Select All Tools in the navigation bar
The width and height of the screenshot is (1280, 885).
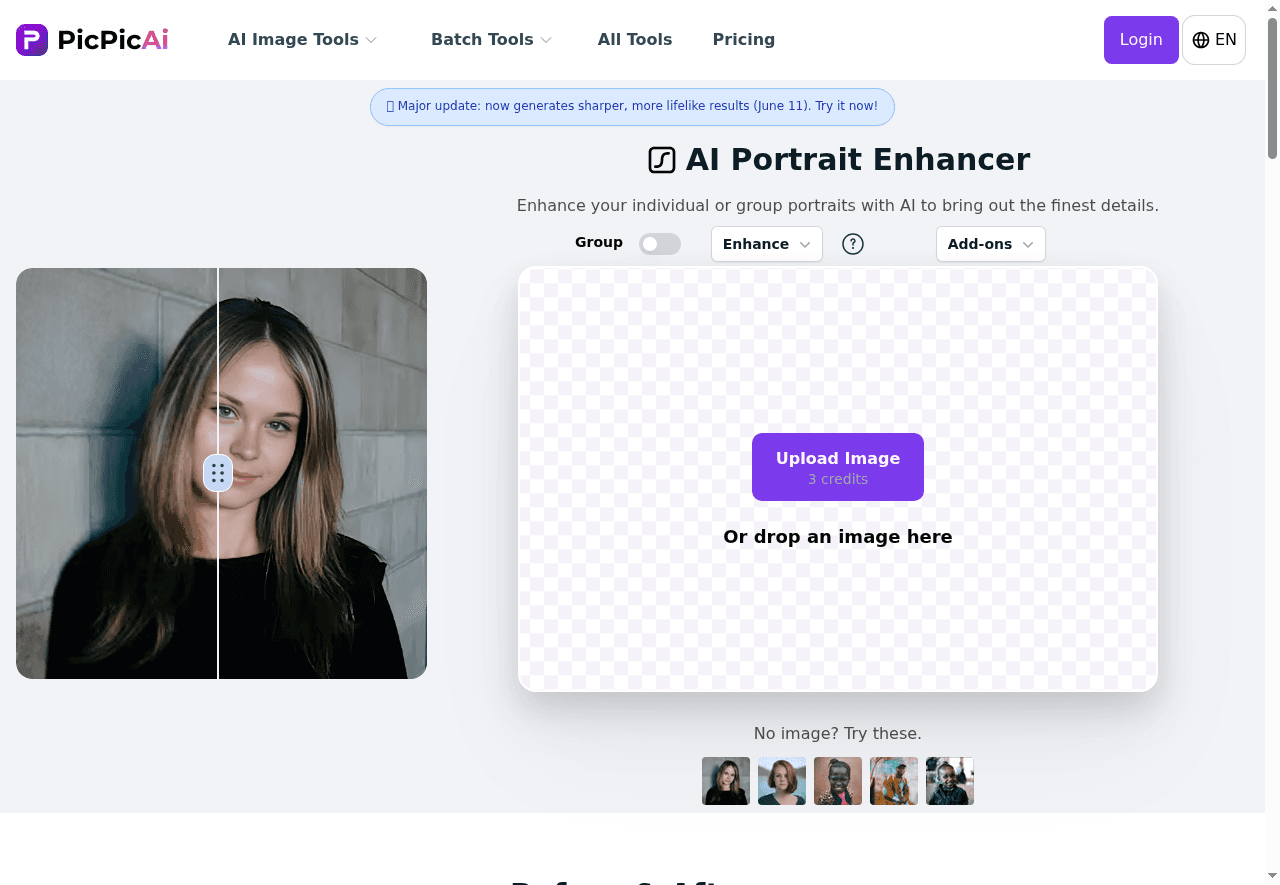coord(635,39)
